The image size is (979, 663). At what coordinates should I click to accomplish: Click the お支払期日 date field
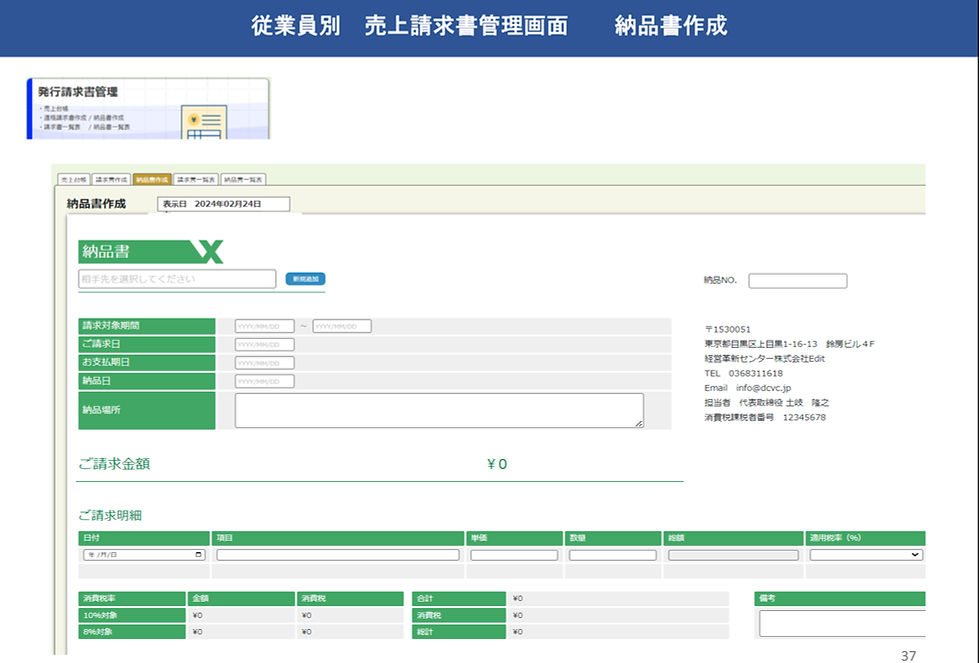(x=265, y=363)
